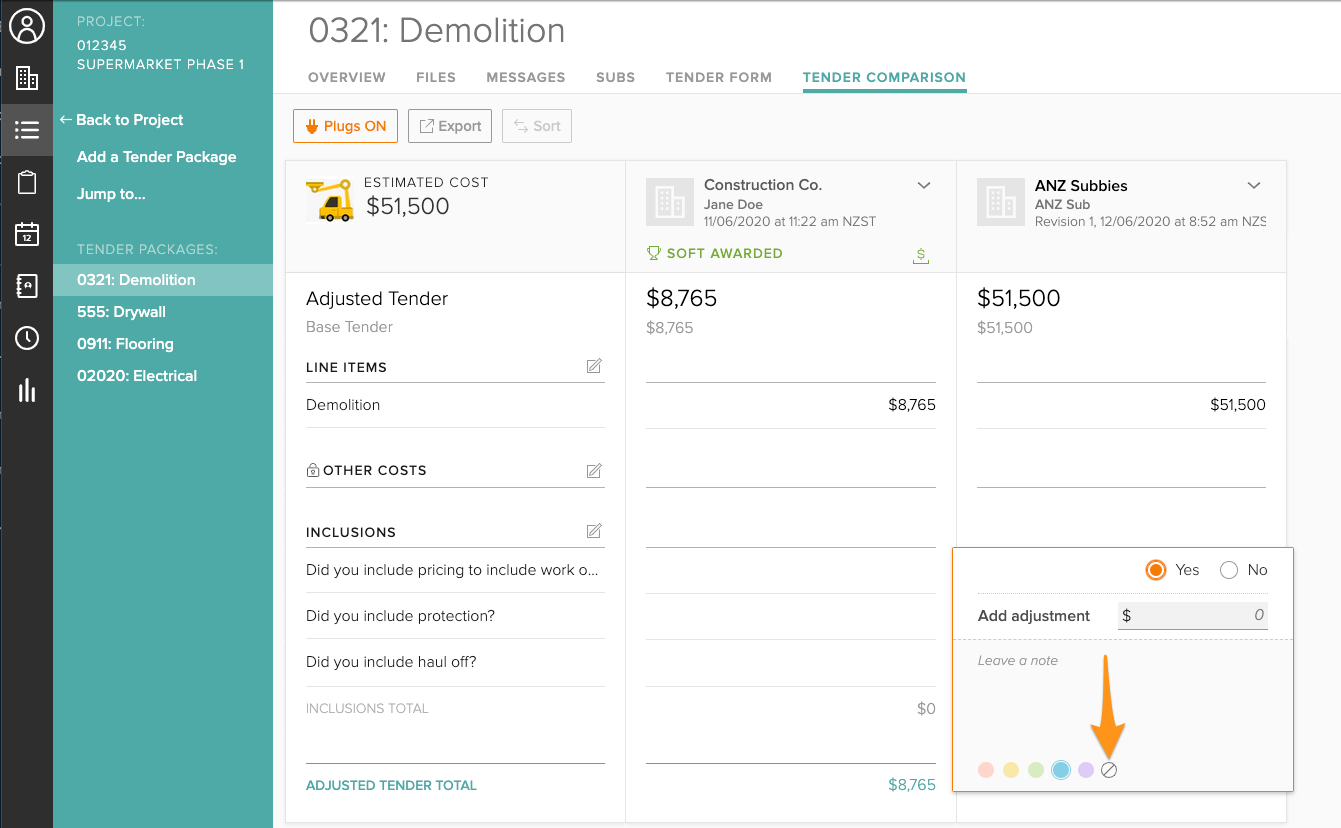Open the calendar icon in the sidebar
Image resolution: width=1341 pixels, height=828 pixels.
tap(26, 234)
